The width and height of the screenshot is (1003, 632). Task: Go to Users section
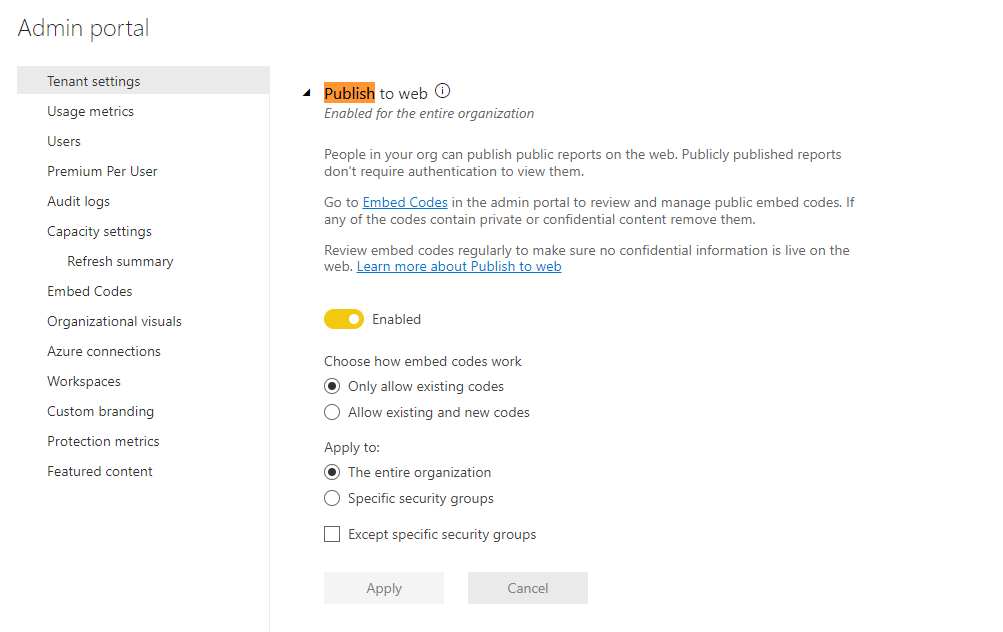point(64,141)
